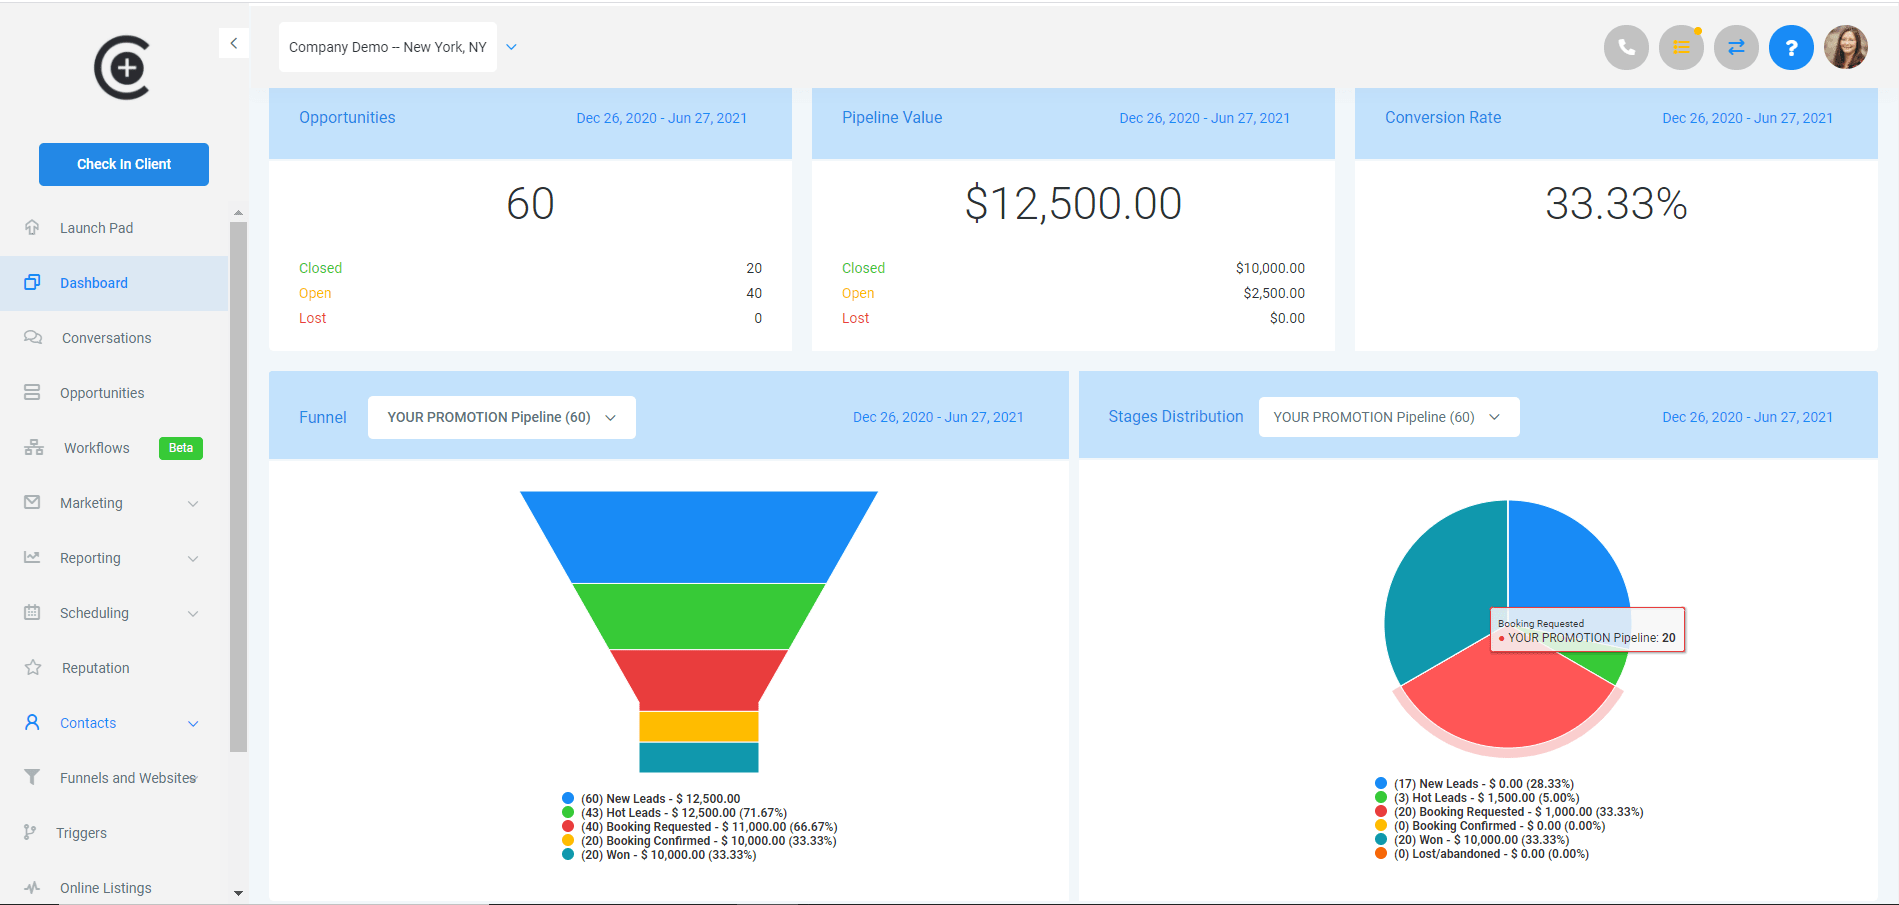
Task: Open the Stages Distribution pipeline dropdown
Action: (x=1388, y=417)
